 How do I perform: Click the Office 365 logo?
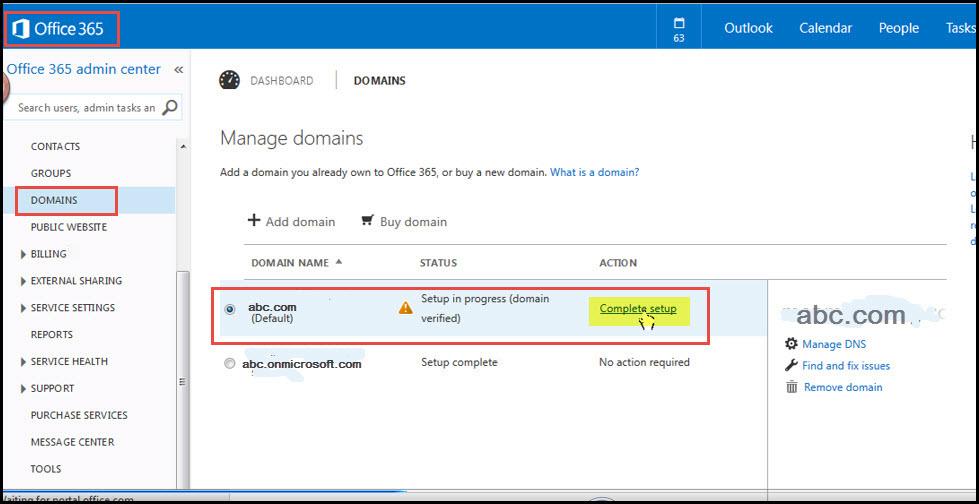(58, 29)
